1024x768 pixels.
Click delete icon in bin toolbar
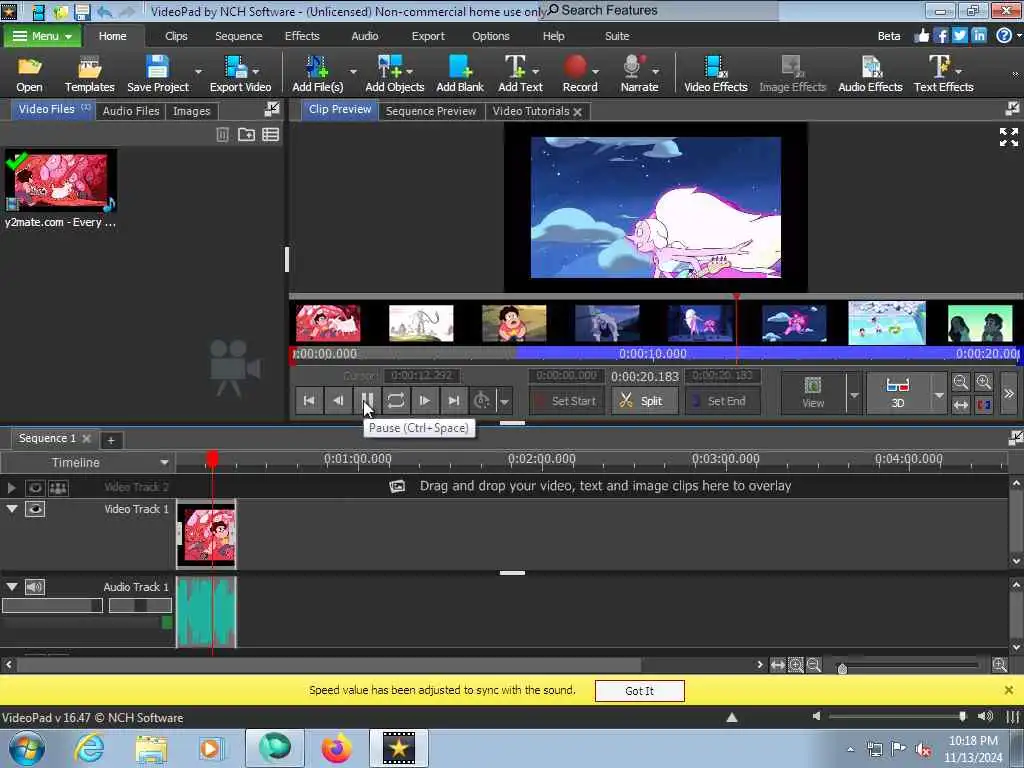(x=223, y=135)
